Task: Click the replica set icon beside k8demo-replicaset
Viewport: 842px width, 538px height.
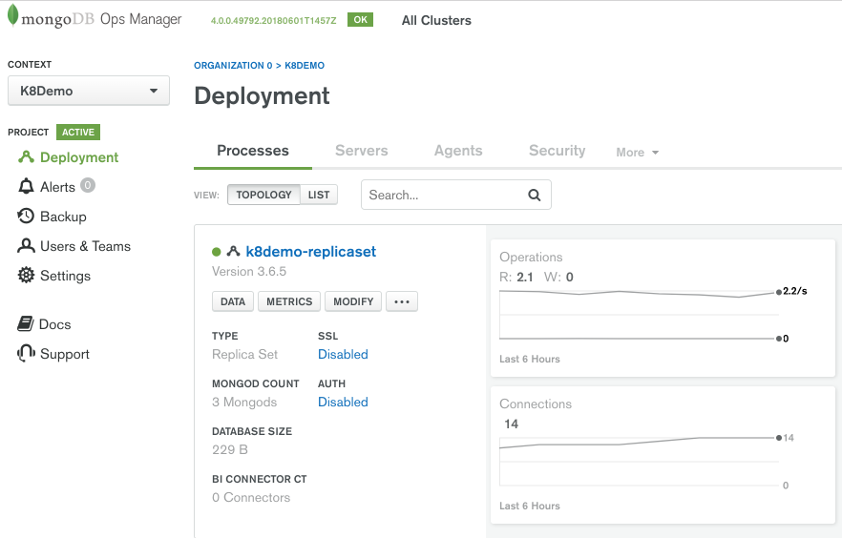Action: pyautogui.click(x=233, y=251)
